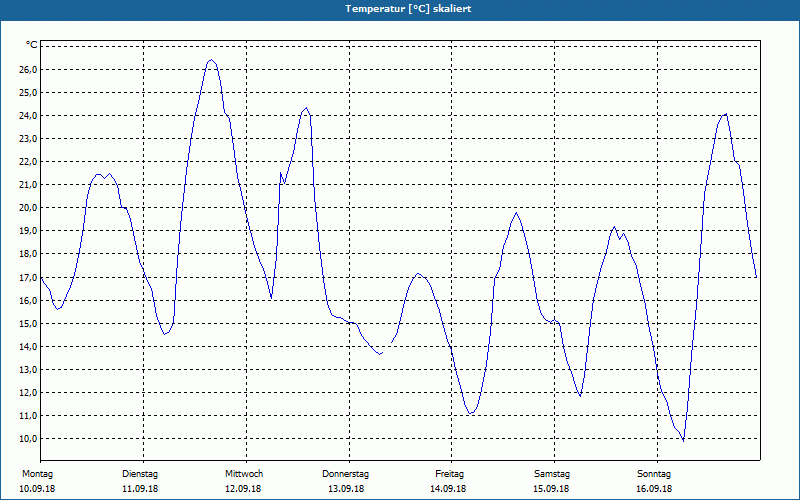Click the 'Temperatur [°C] skaliert' title
800x500 pixels.
pyautogui.click(x=408, y=9)
